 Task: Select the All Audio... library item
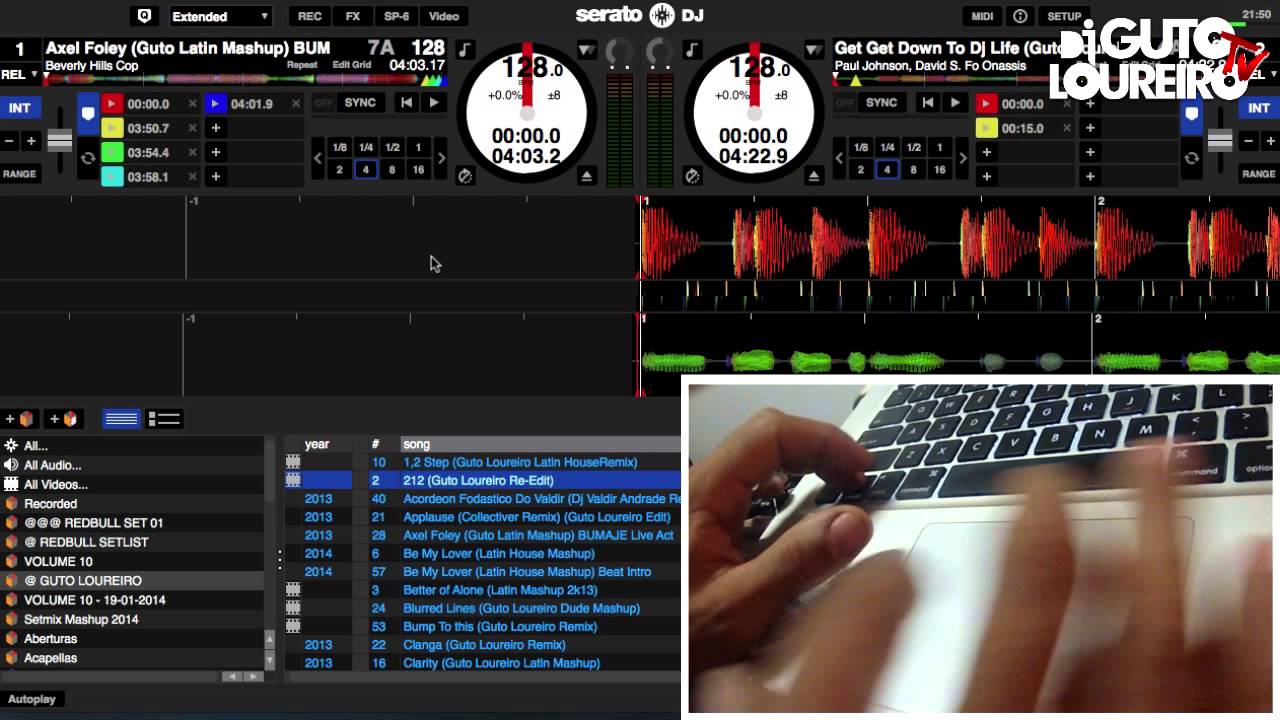132,465
